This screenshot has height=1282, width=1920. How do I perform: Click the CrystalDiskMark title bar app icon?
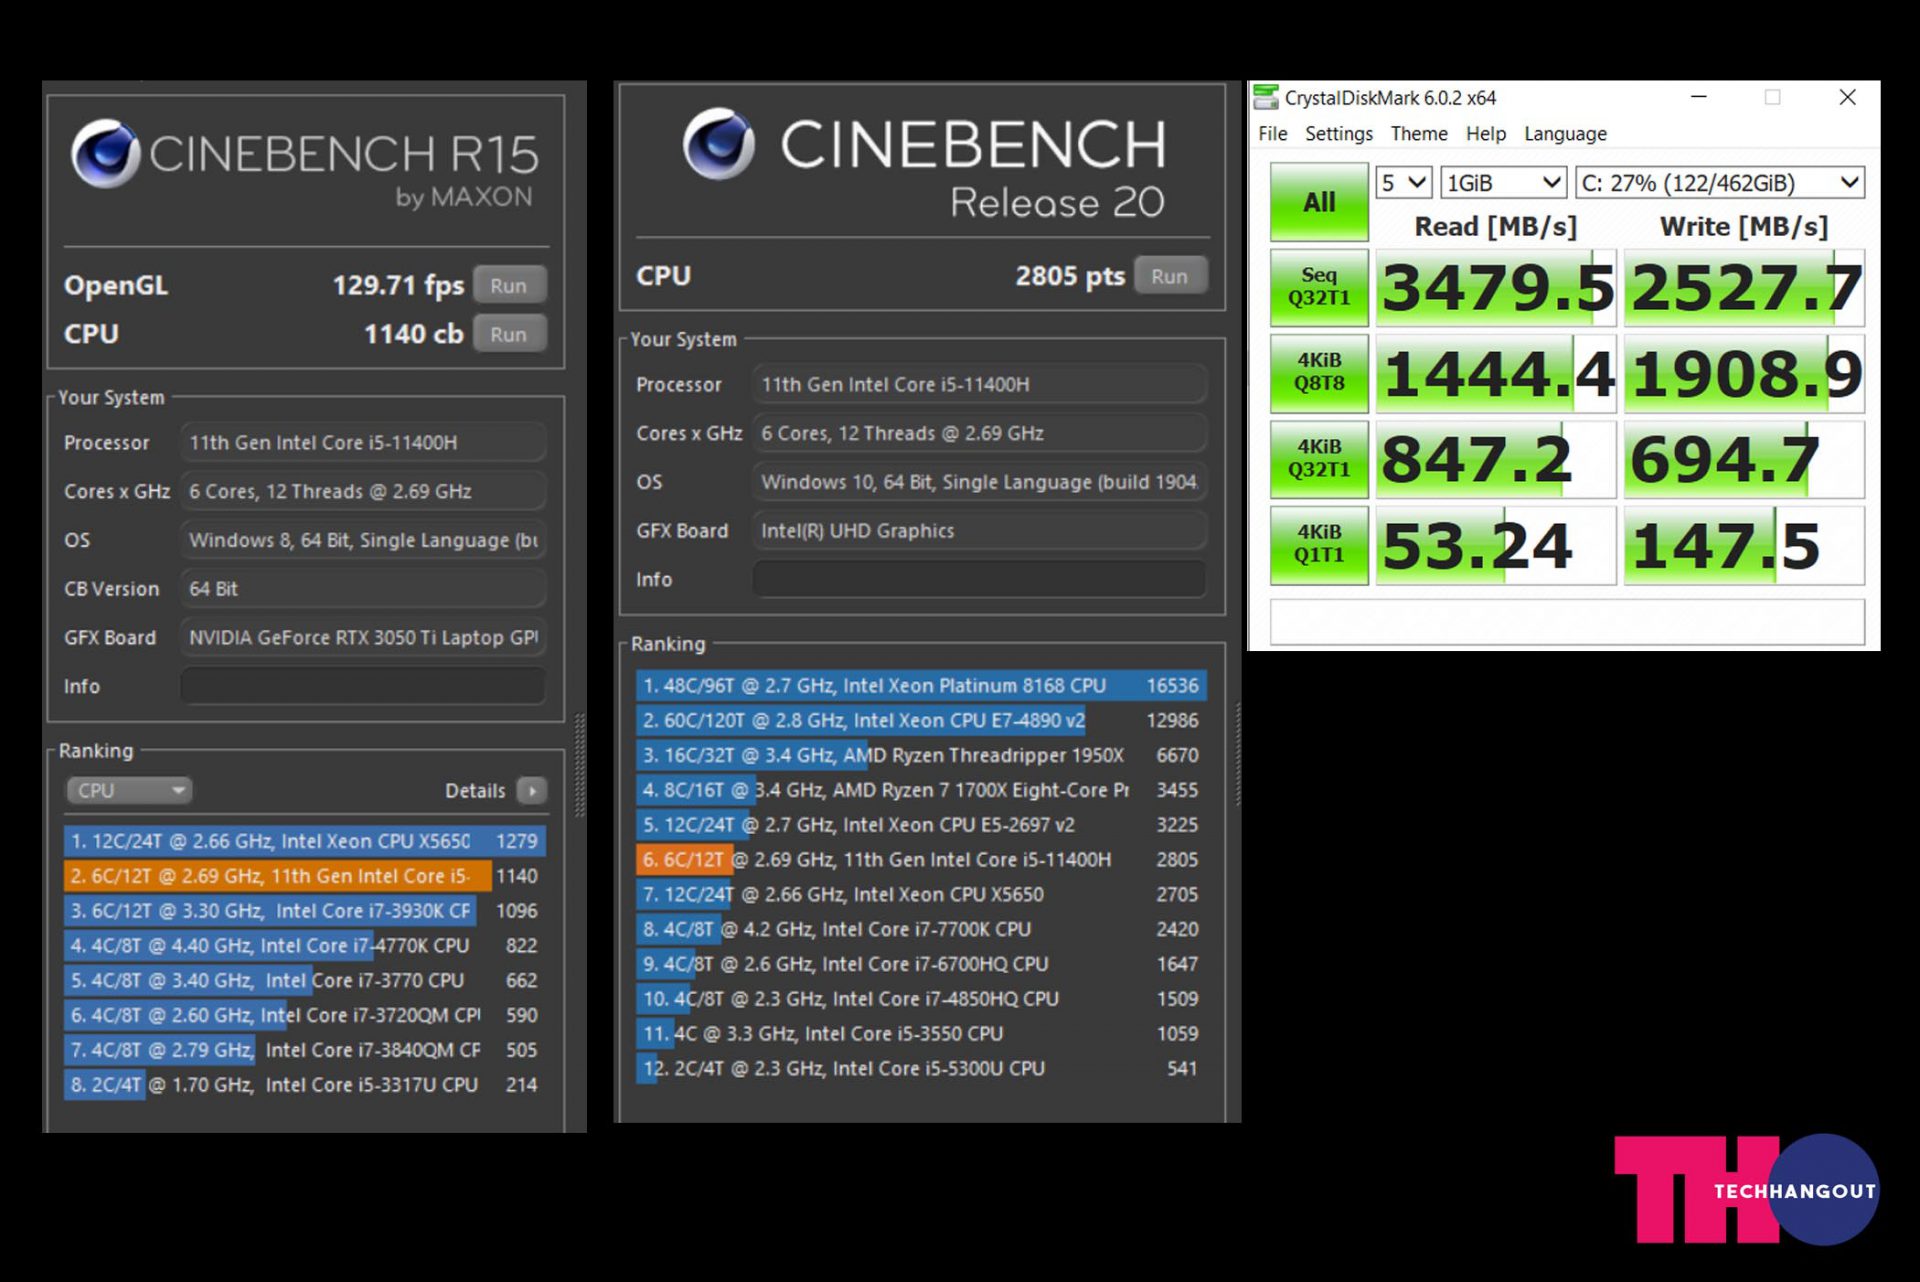(1266, 97)
